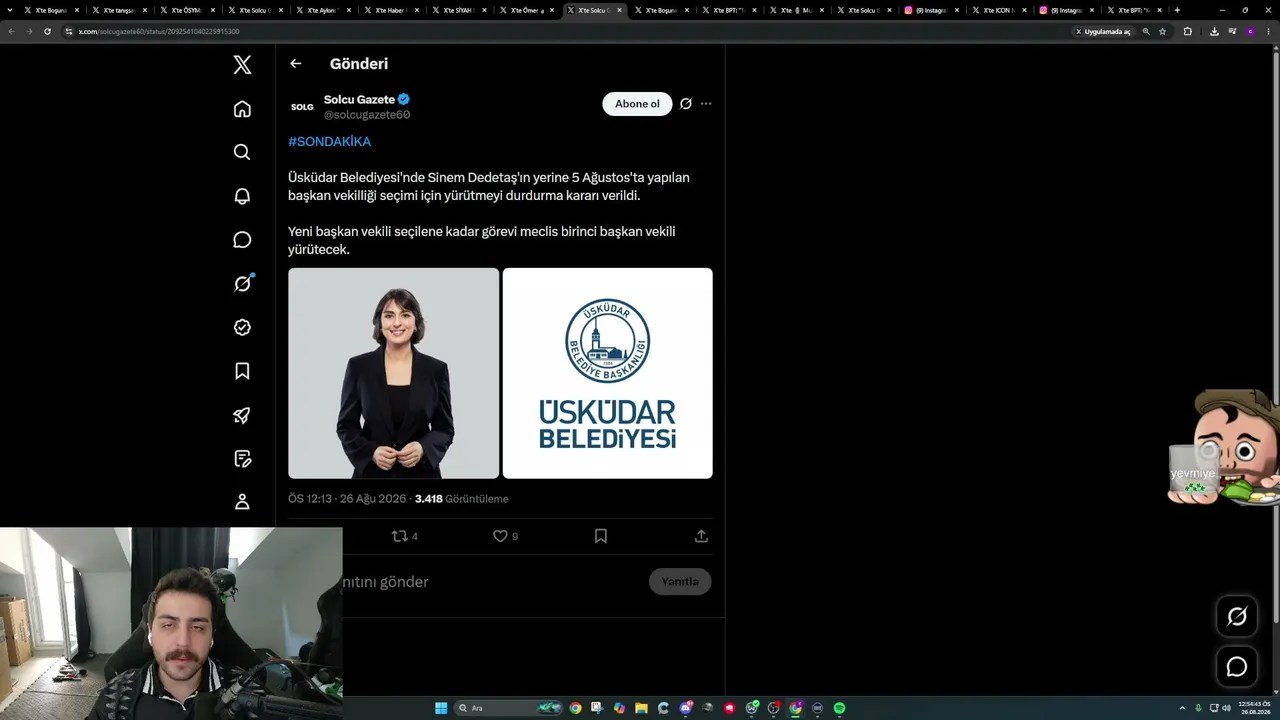Open the @solcugazete60 handle link

pyautogui.click(x=367, y=115)
